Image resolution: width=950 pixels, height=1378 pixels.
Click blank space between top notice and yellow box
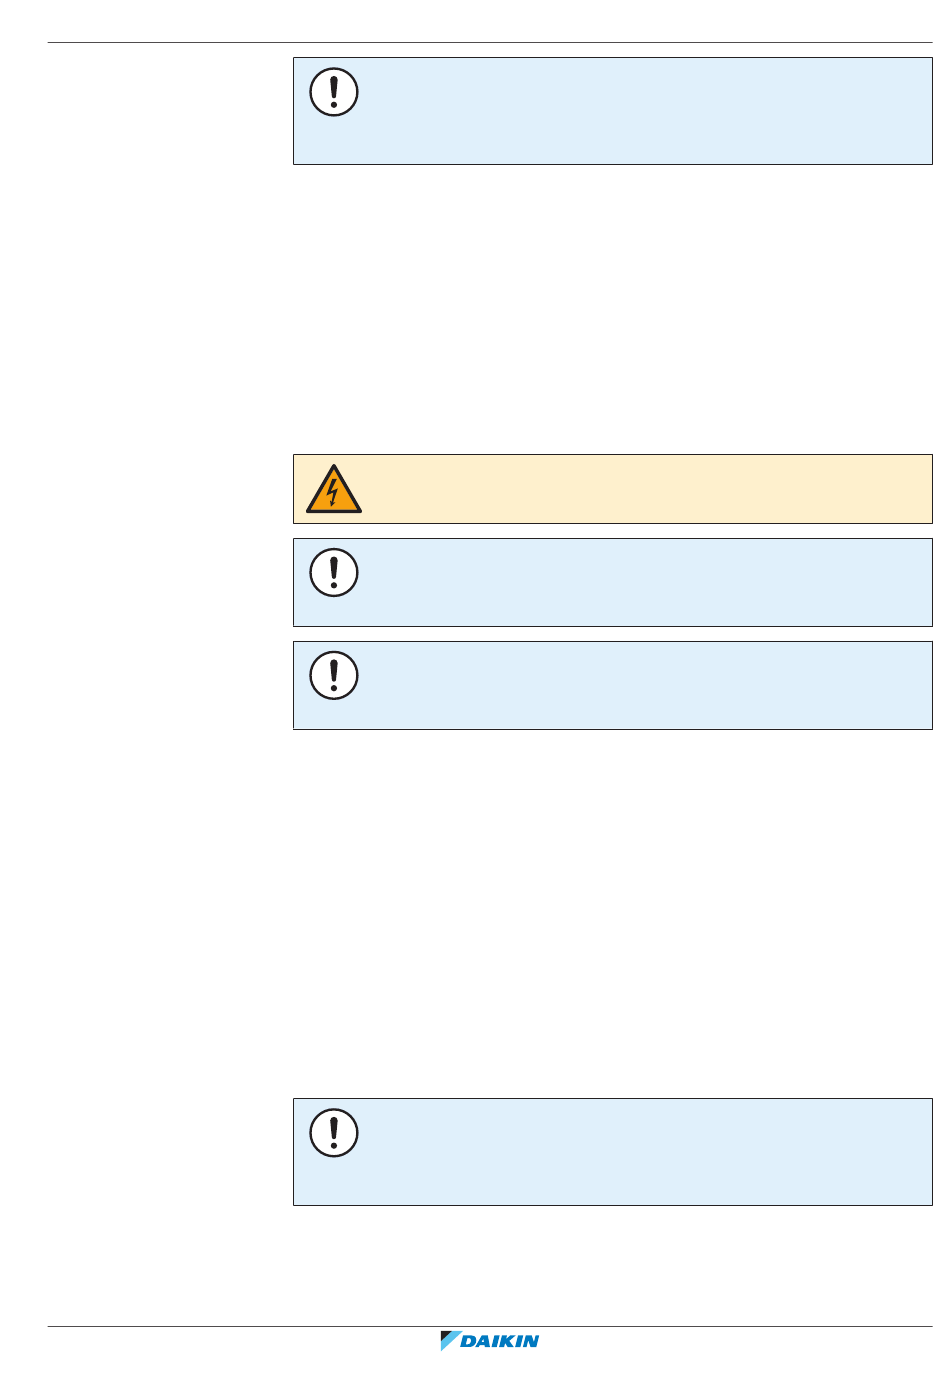[x=612, y=310]
